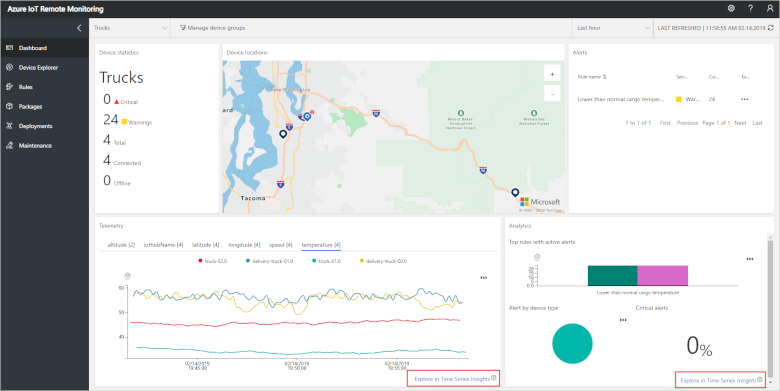Switch to the altitude telemetry tab

121,245
